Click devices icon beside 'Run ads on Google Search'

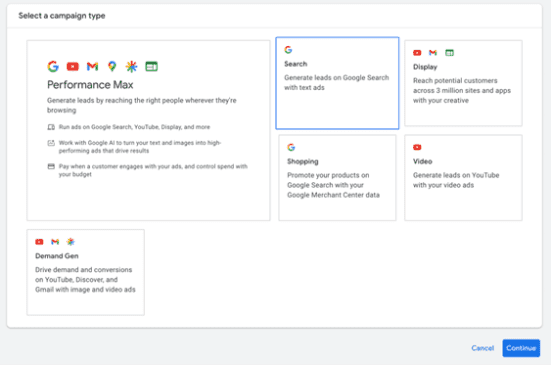pyautogui.click(x=51, y=127)
